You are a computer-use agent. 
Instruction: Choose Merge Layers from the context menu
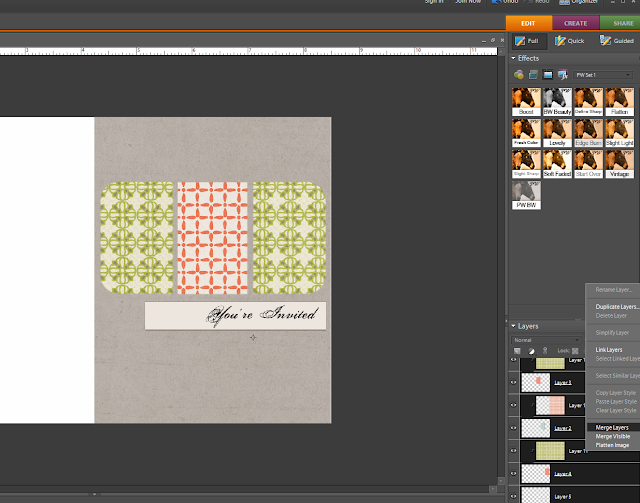coord(613,427)
